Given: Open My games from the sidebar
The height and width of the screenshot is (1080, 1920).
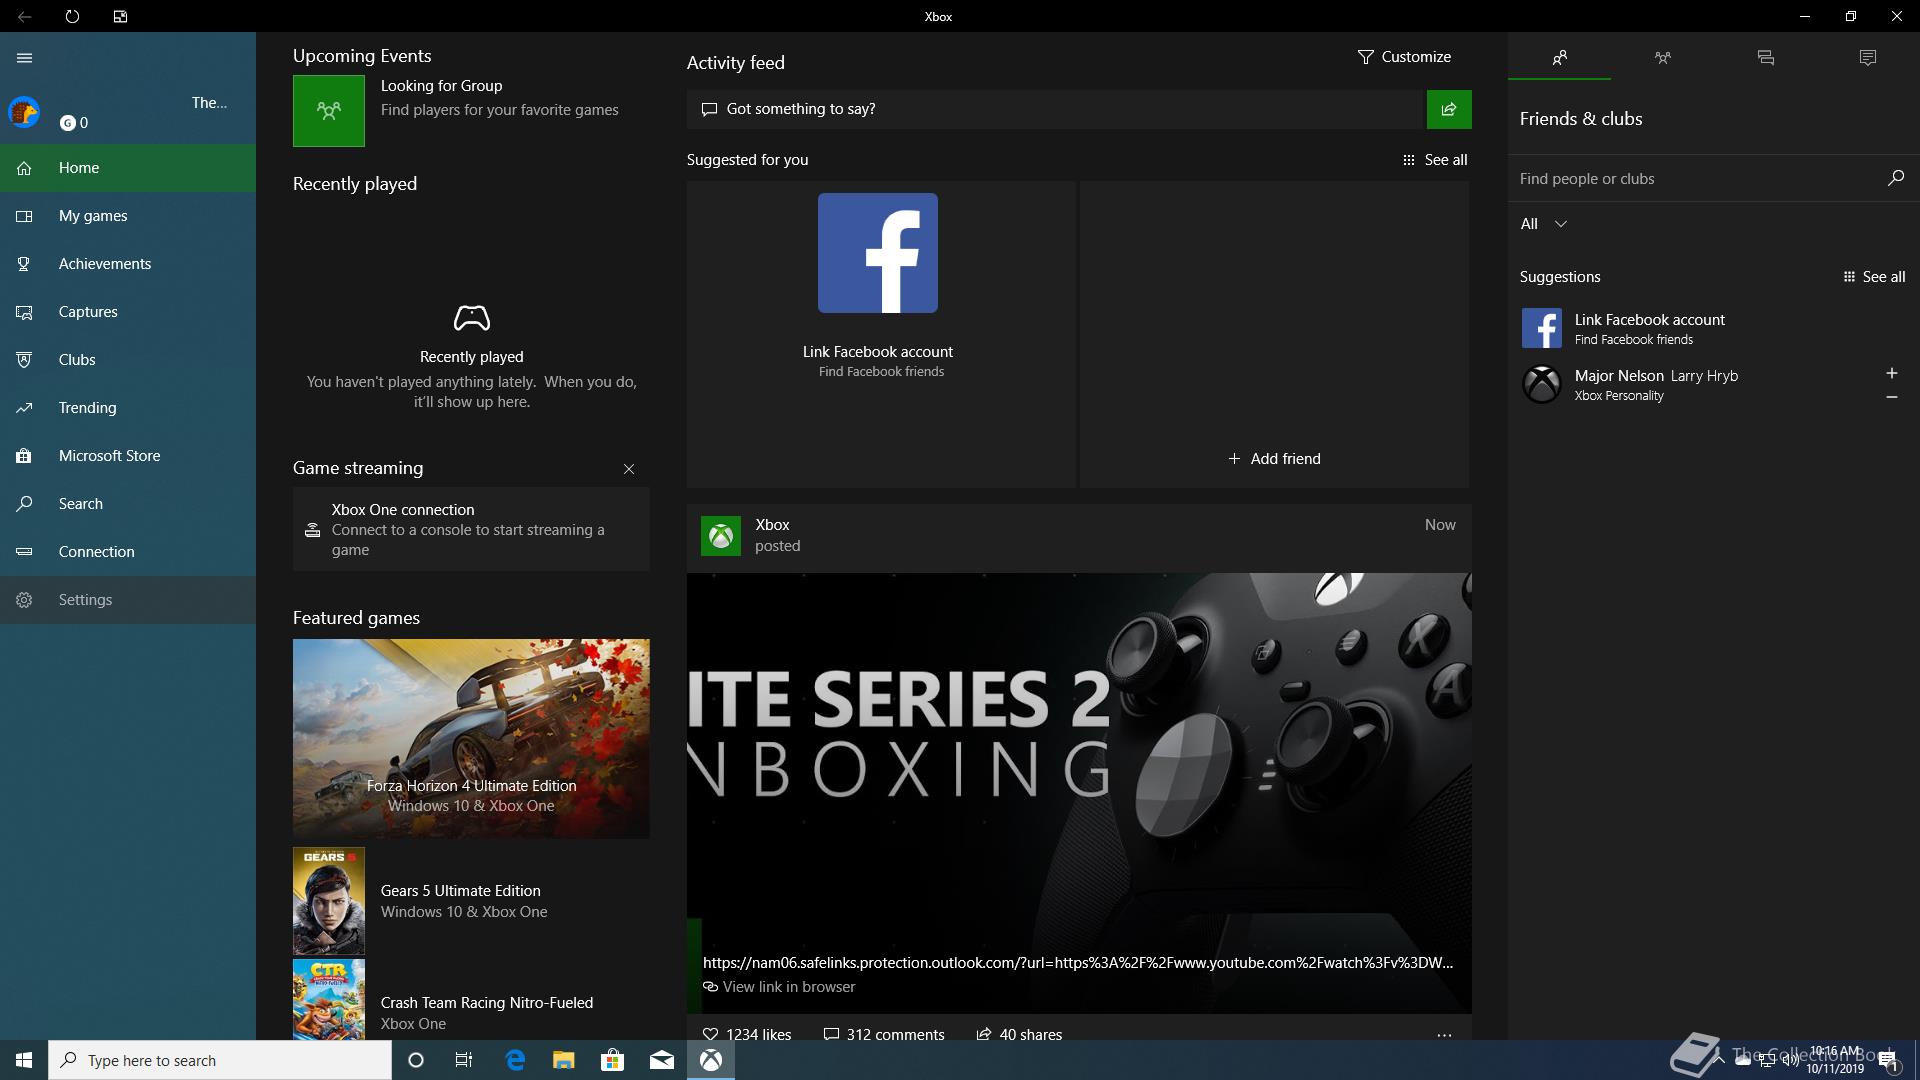Looking at the screenshot, I should 128,216.
